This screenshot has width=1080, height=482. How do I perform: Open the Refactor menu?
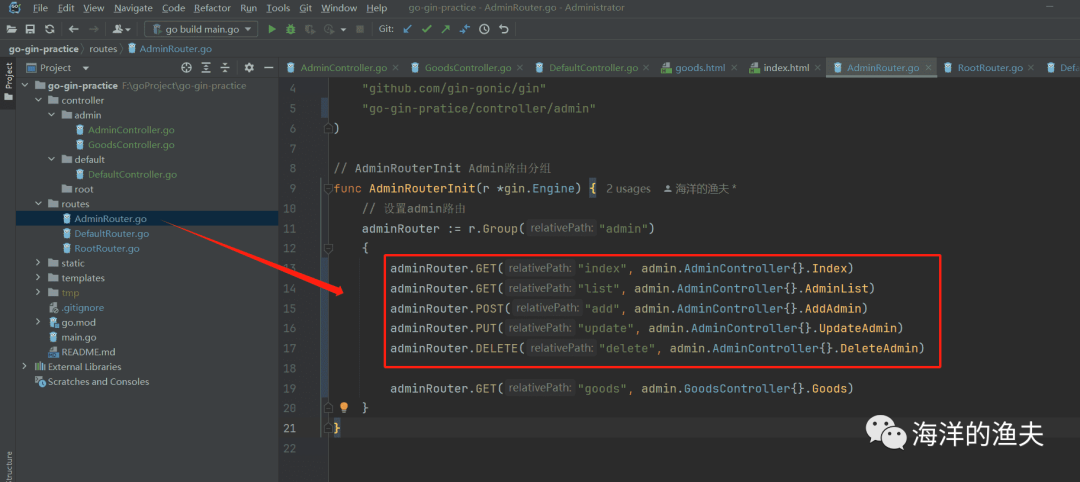pyautogui.click(x=212, y=8)
